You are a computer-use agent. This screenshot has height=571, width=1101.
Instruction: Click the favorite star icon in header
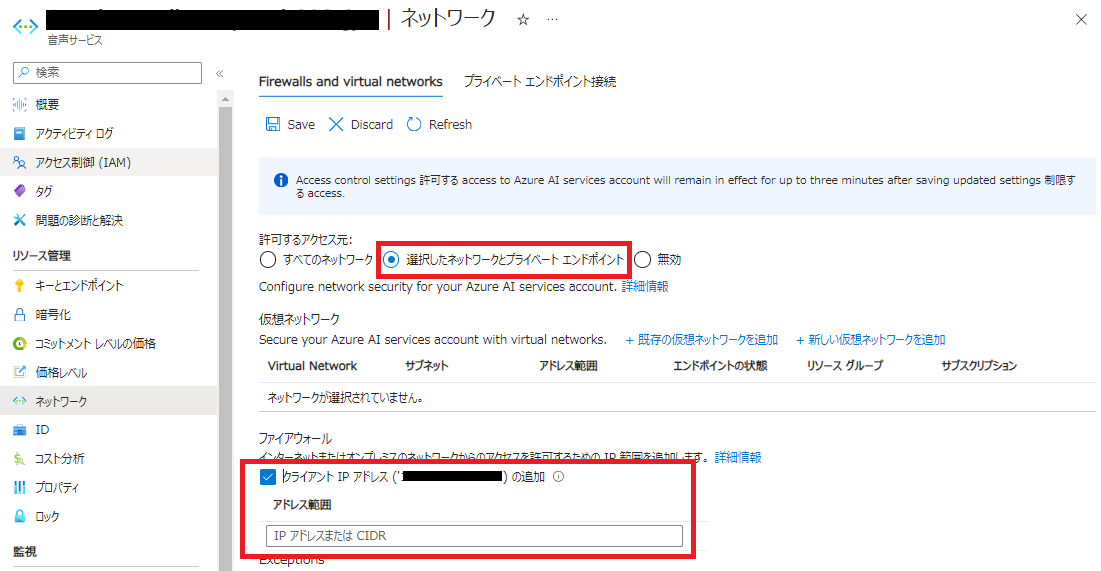[x=522, y=20]
